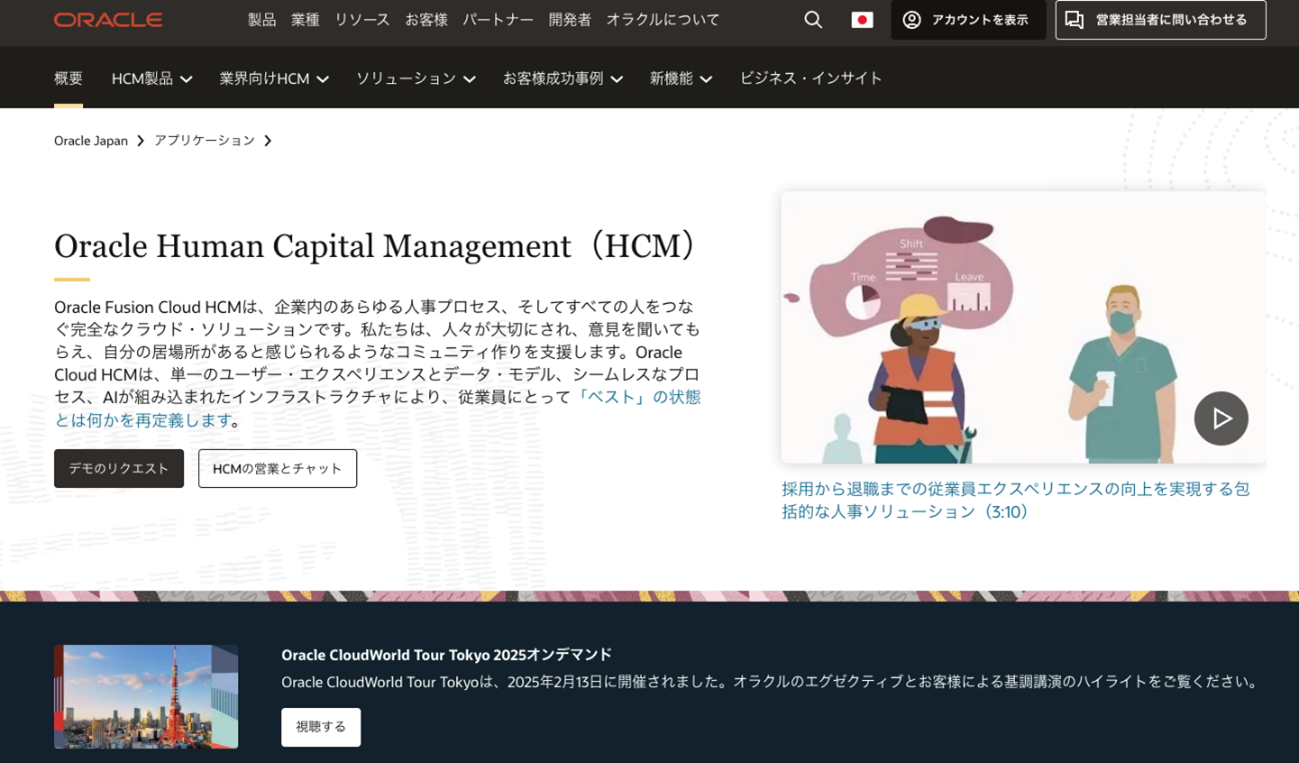The height and width of the screenshot is (763, 1299).
Task: Expand the 新機能 dropdown
Action: 681,78
